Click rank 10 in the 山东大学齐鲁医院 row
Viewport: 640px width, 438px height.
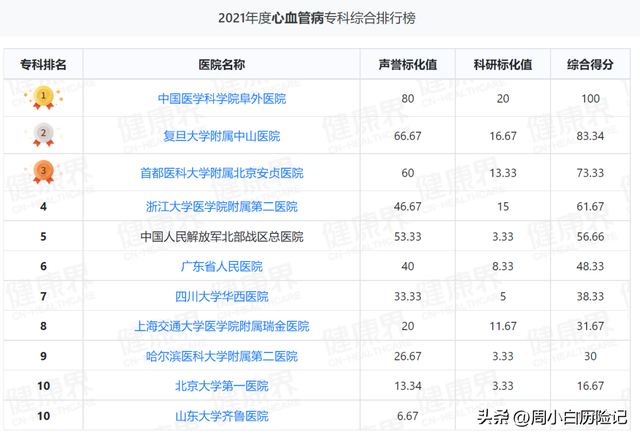pyautogui.click(x=43, y=416)
